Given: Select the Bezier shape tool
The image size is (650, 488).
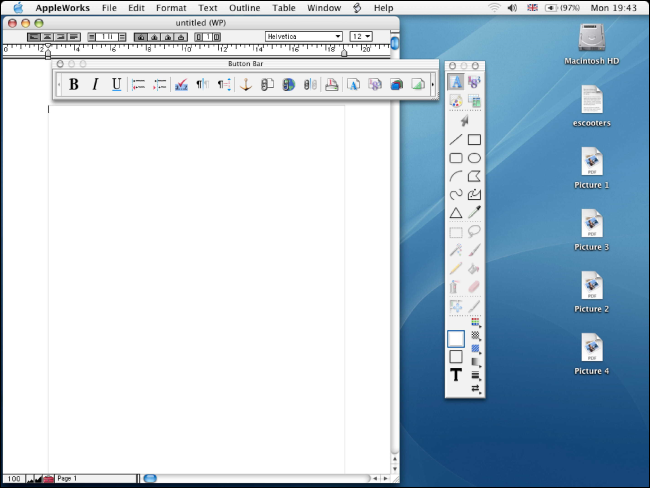Looking at the screenshot, I should (474, 194).
